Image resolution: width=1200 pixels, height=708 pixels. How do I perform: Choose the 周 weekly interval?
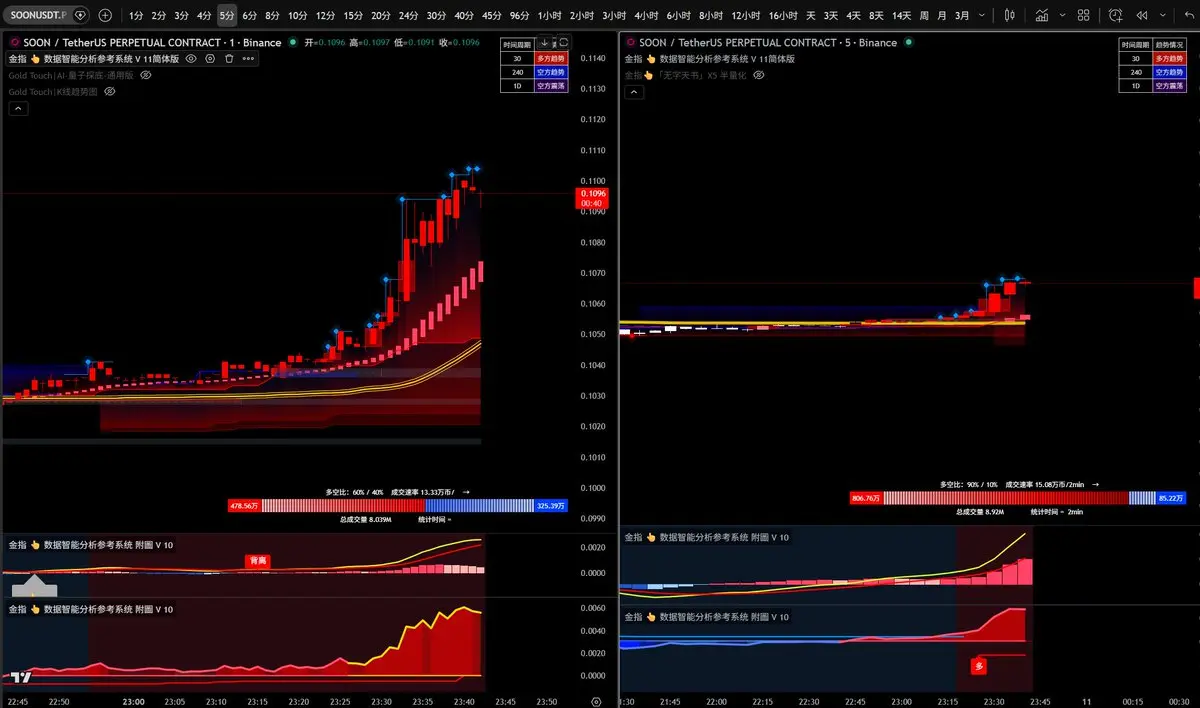pyautogui.click(x=924, y=15)
